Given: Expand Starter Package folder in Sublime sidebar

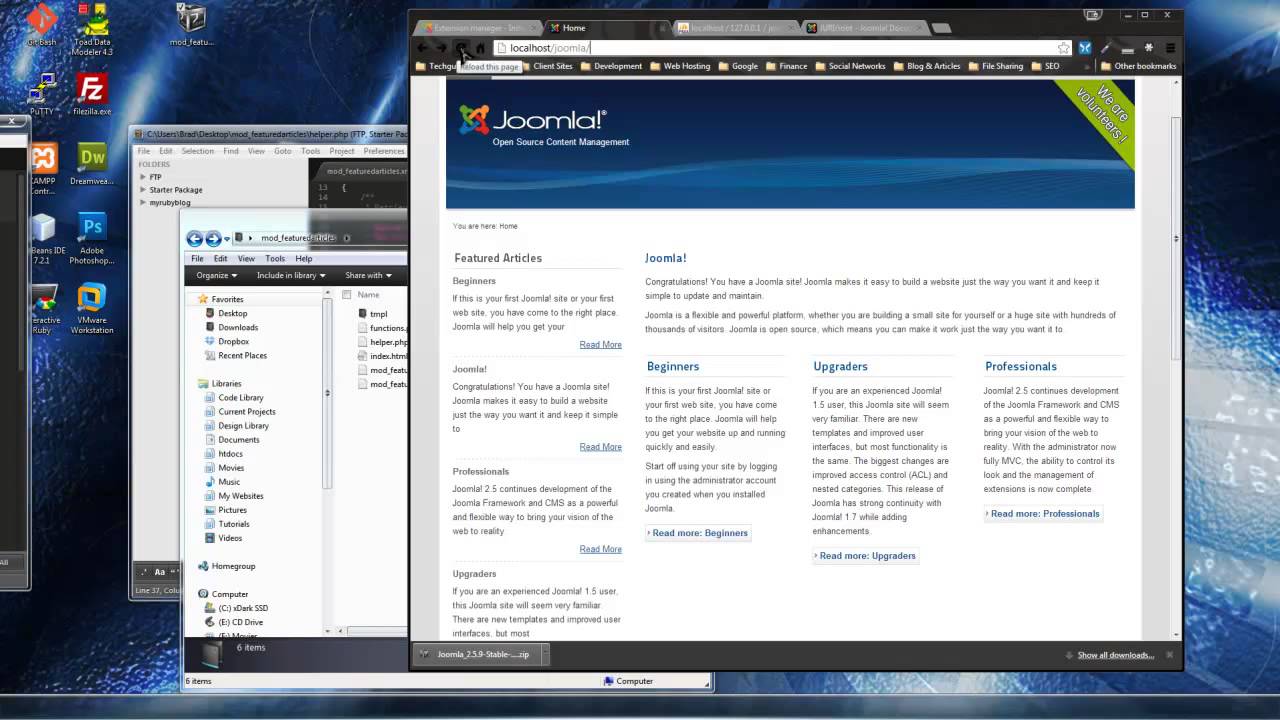Looking at the screenshot, I should (143, 190).
